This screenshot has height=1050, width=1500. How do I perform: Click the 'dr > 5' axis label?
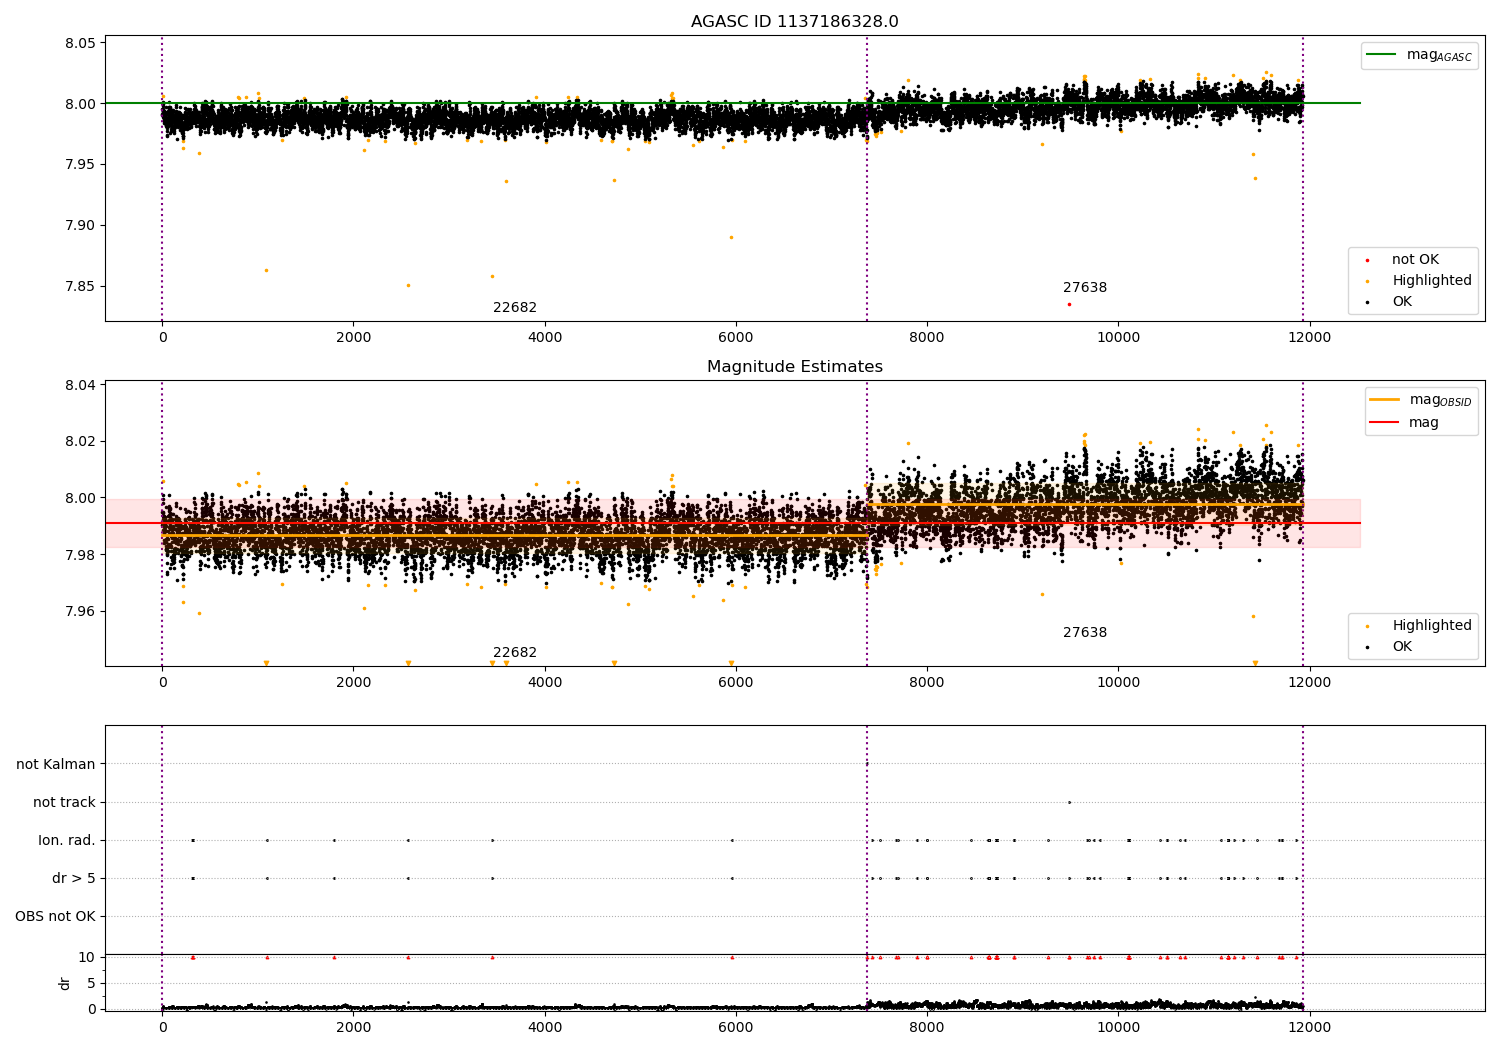pyautogui.click(x=74, y=878)
